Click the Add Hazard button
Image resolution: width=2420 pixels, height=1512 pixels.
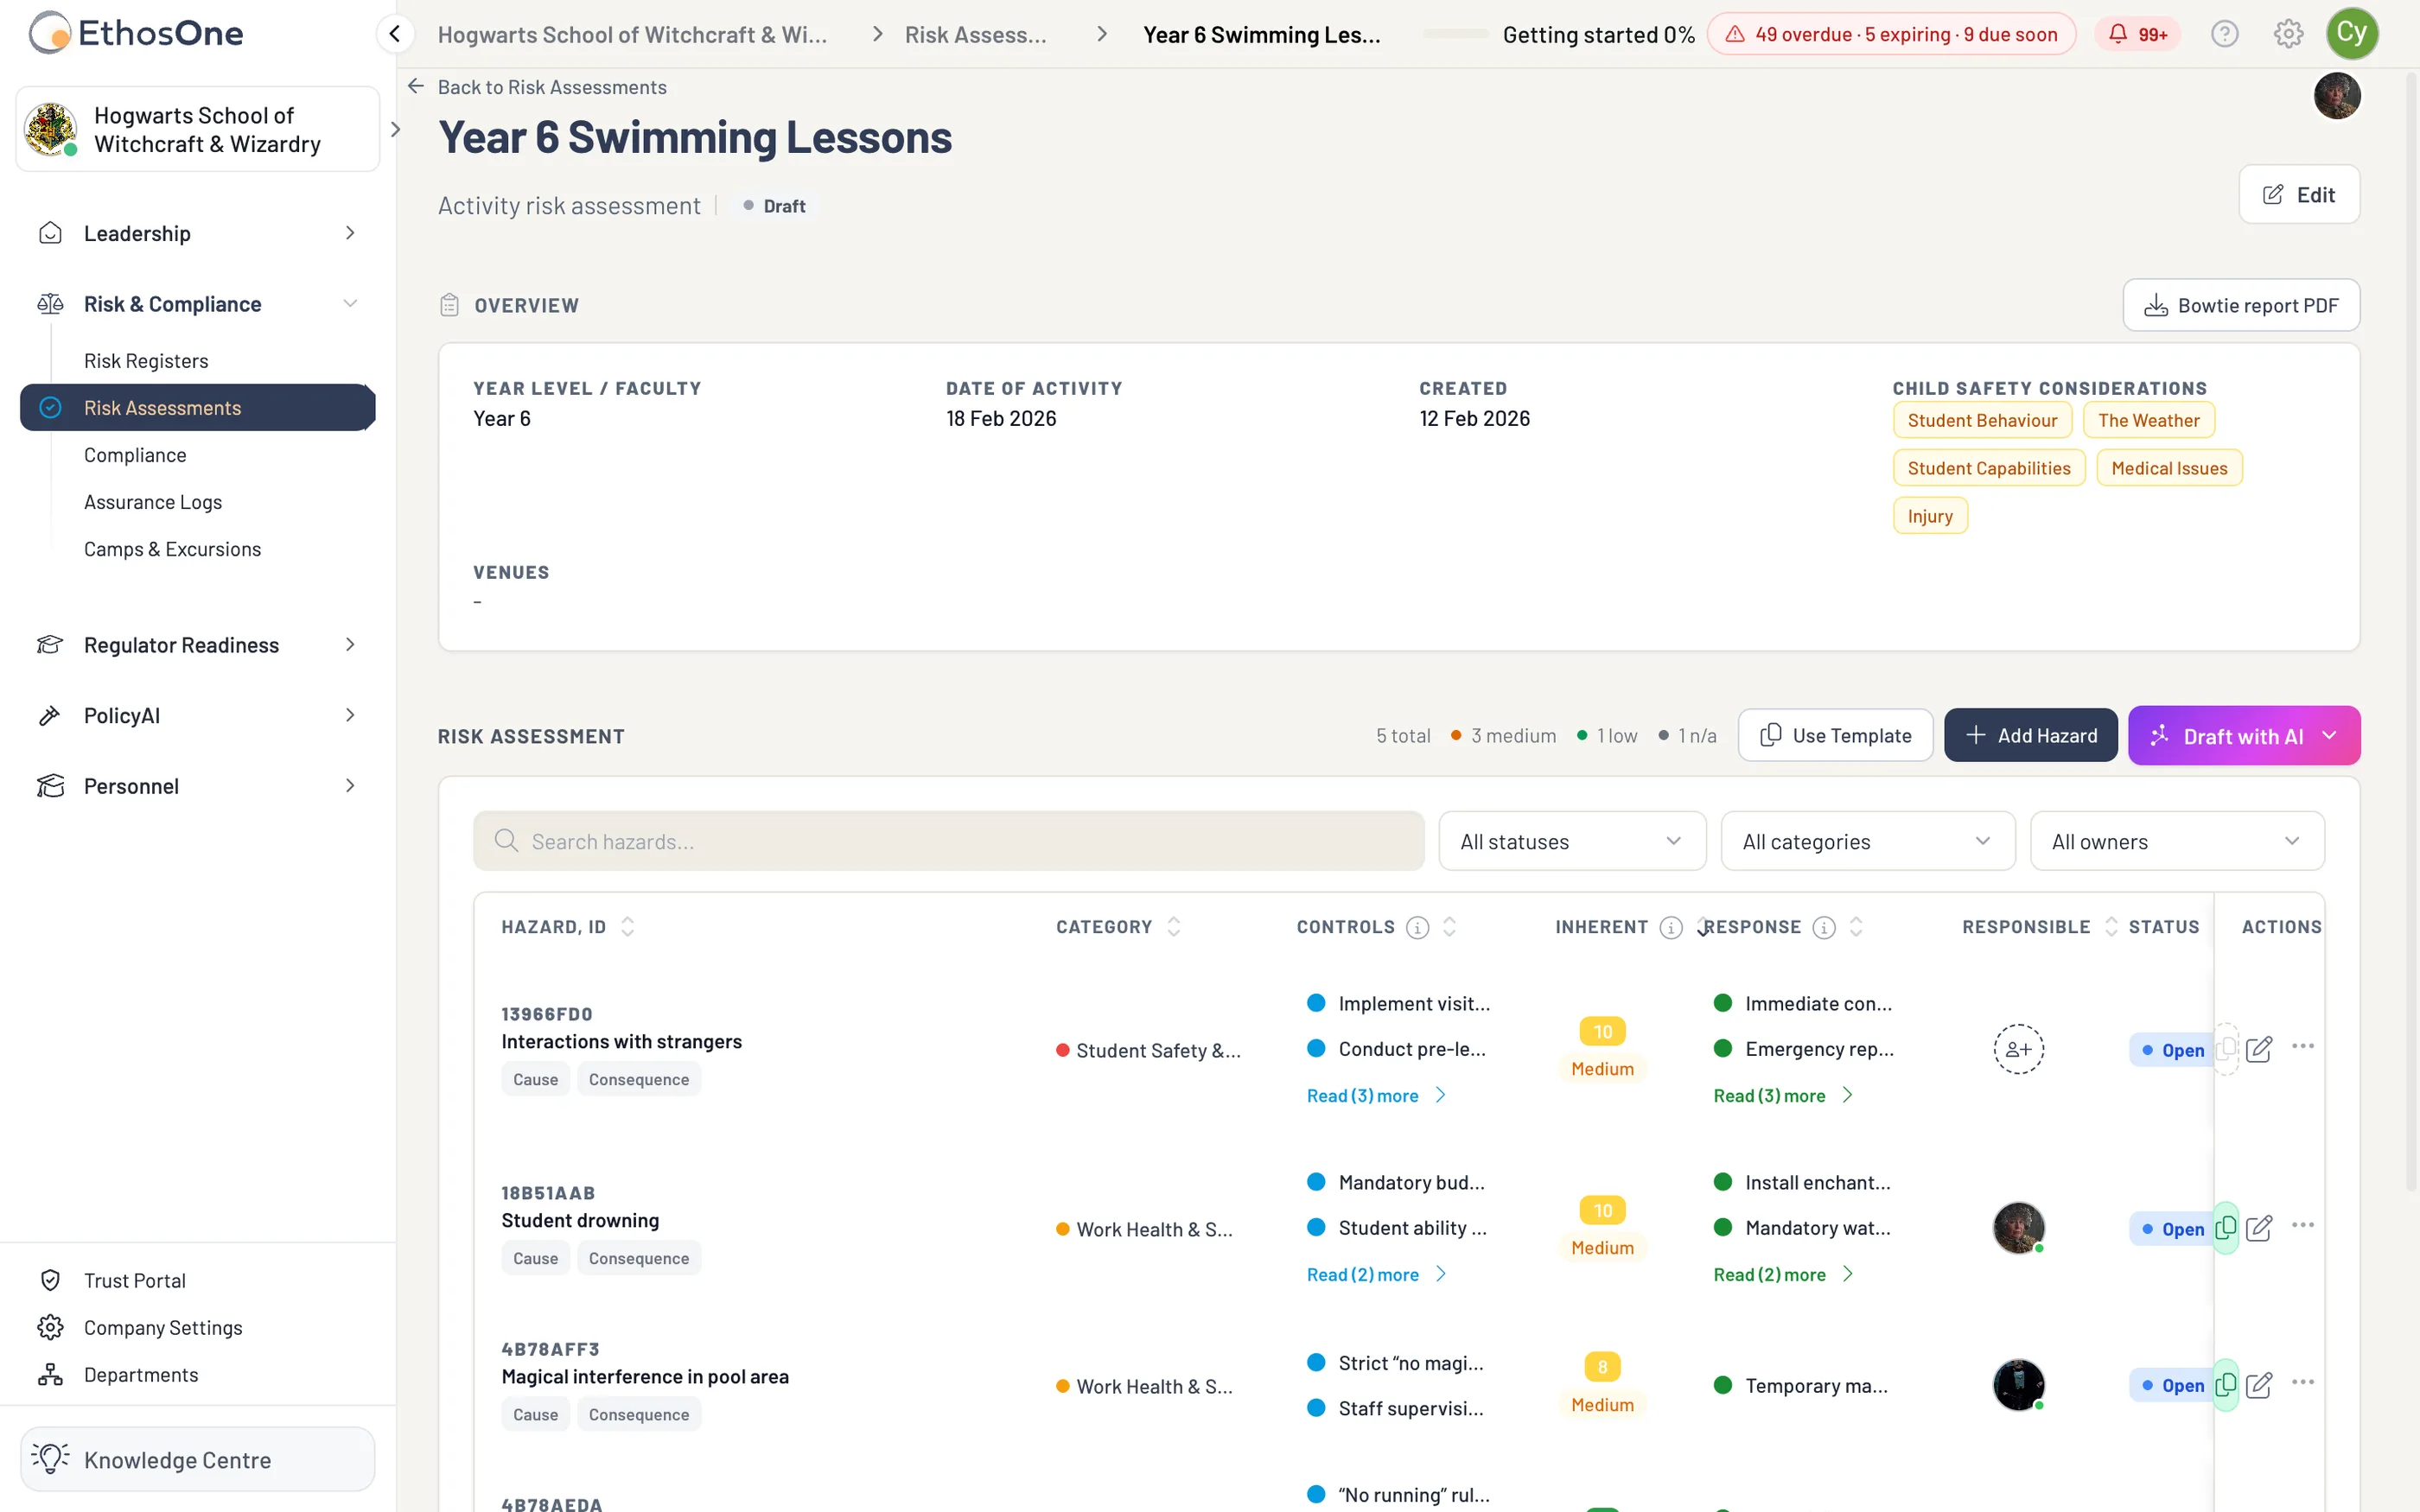(2030, 736)
